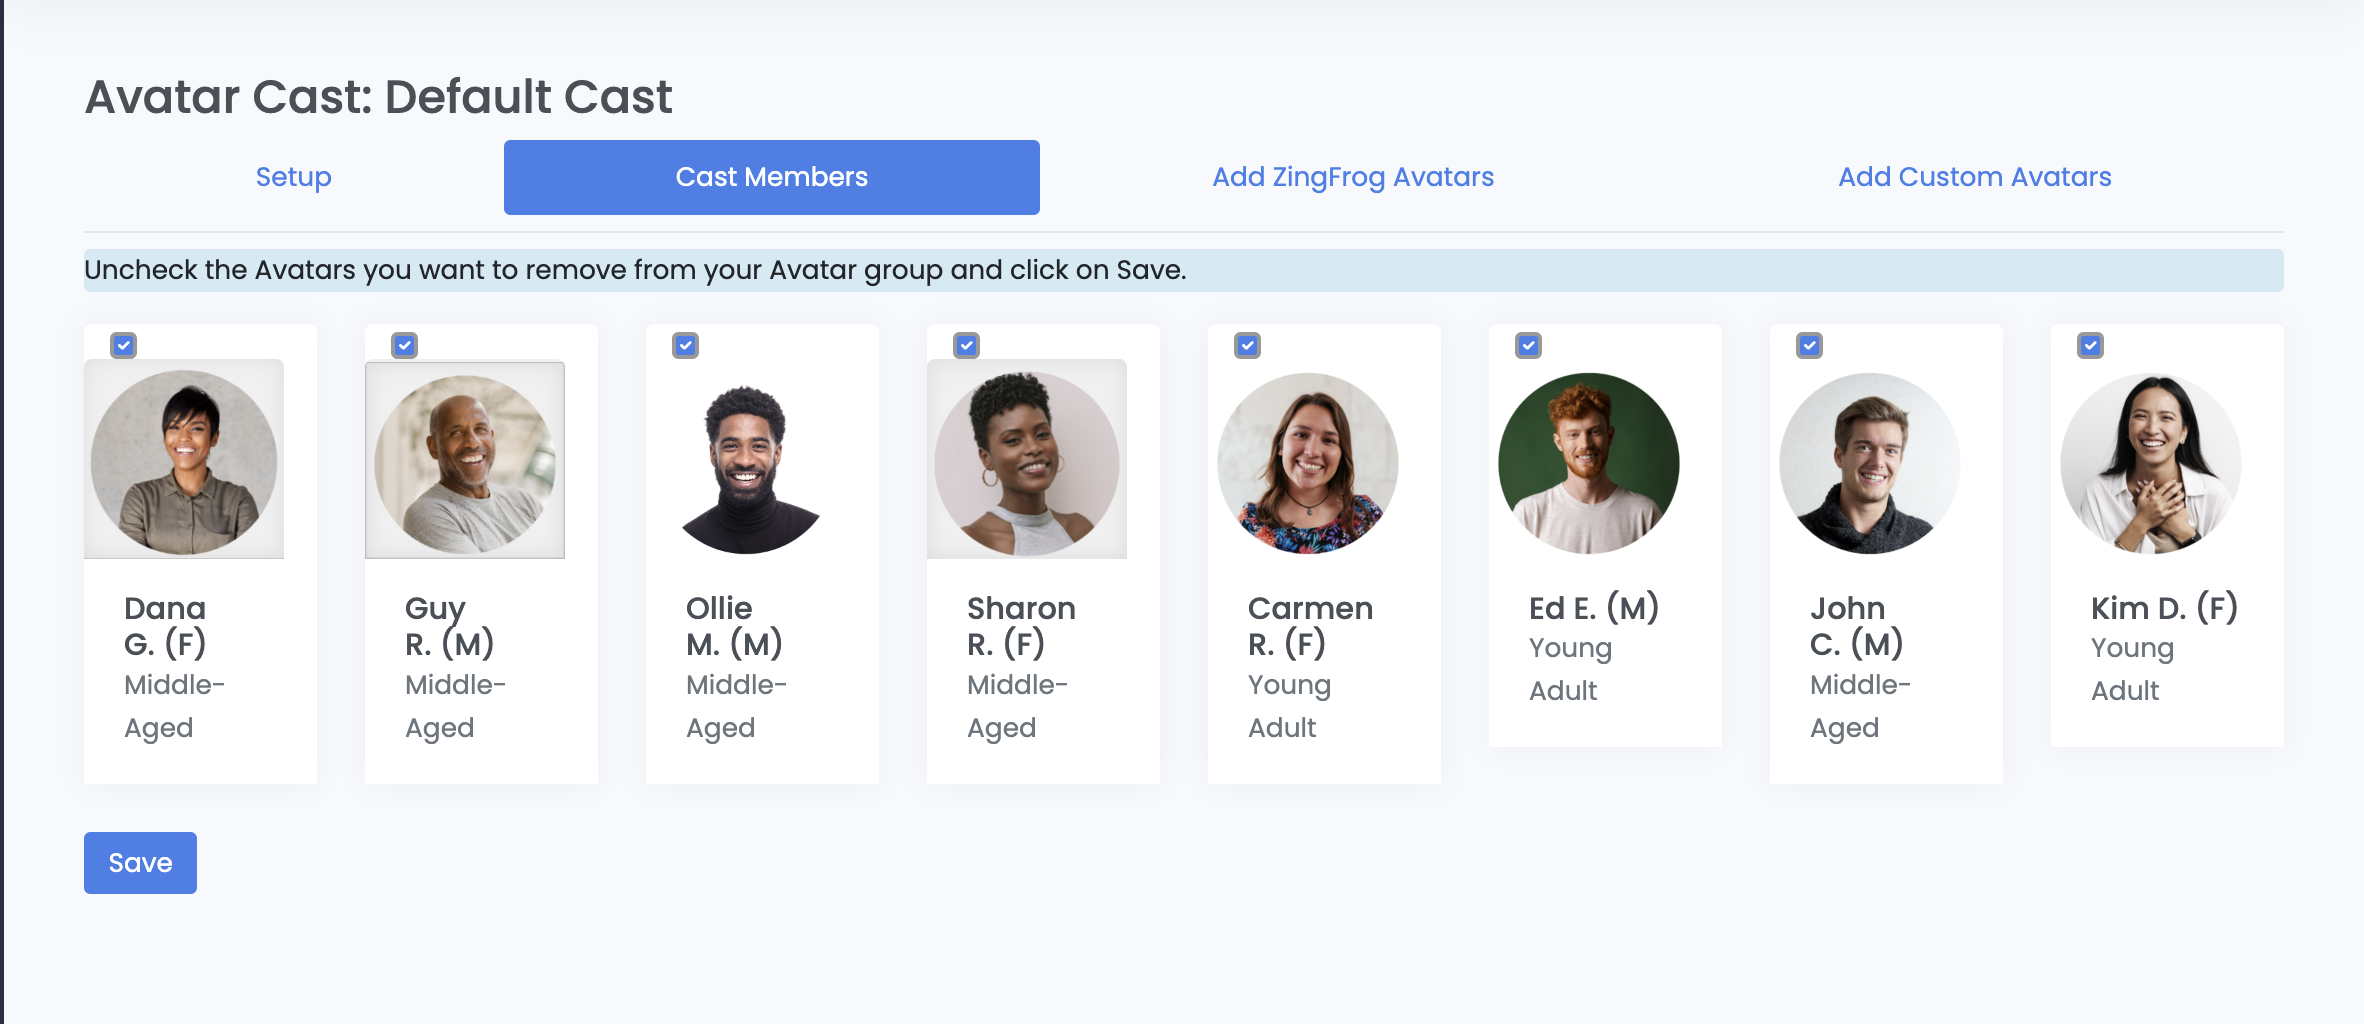Click Carmen R. profile photo
The height and width of the screenshot is (1024, 2364).
[1308, 464]
